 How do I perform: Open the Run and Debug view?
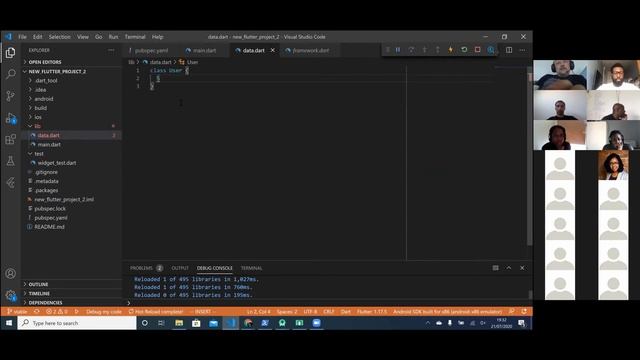[x=11, y=118]
